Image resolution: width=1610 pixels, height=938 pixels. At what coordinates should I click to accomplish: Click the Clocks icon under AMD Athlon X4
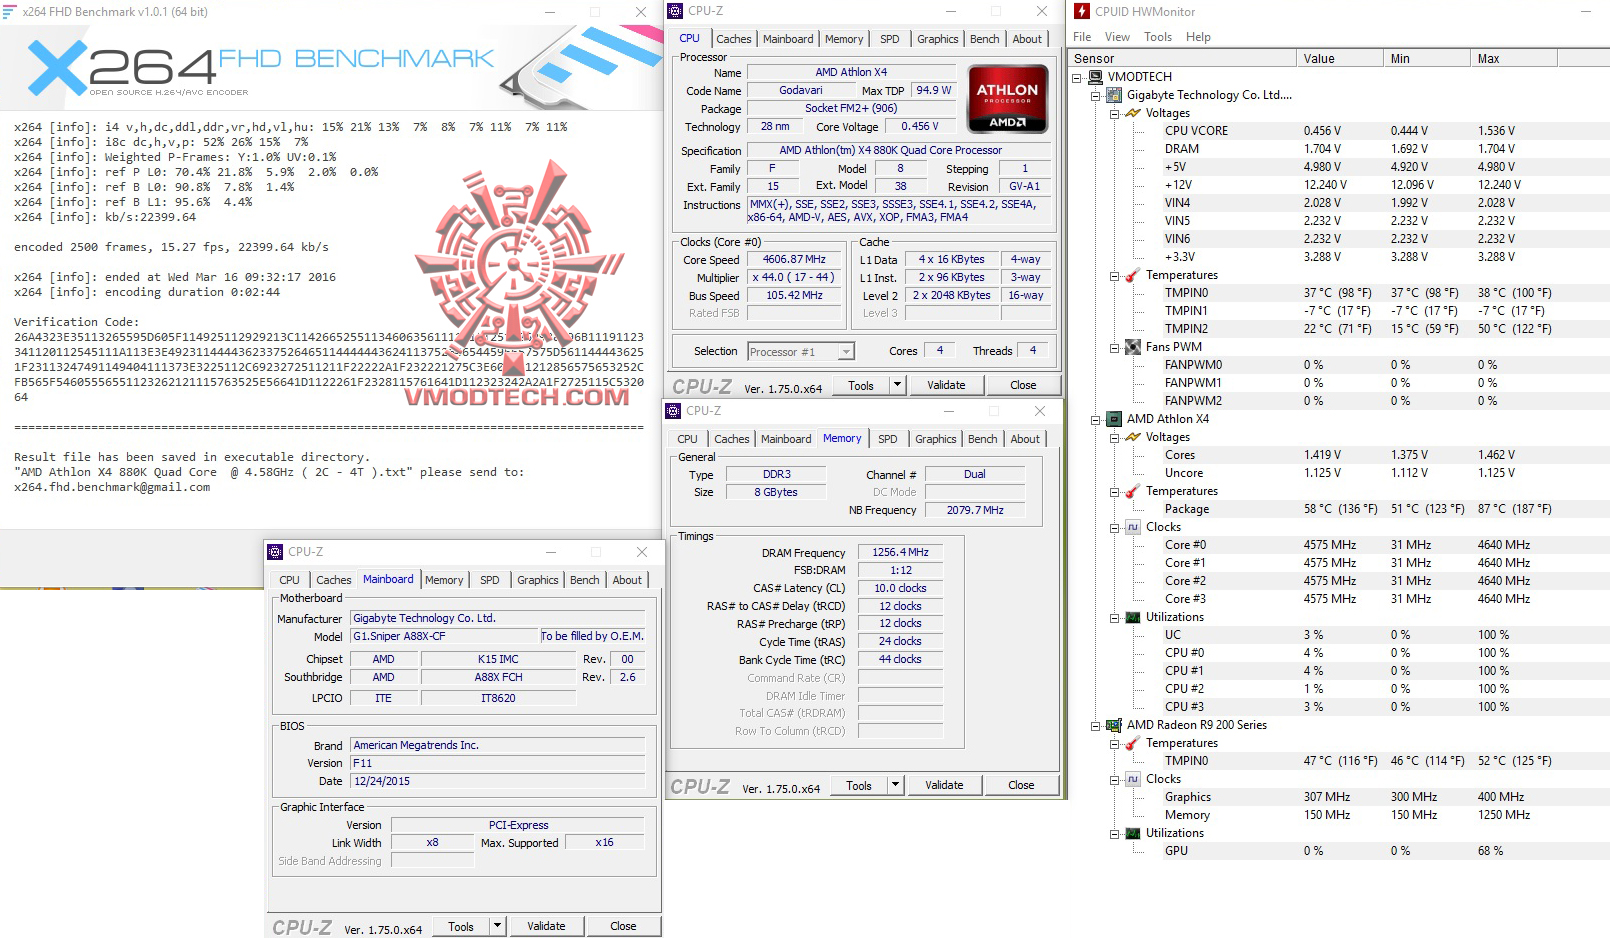(x=1133, y=527)
